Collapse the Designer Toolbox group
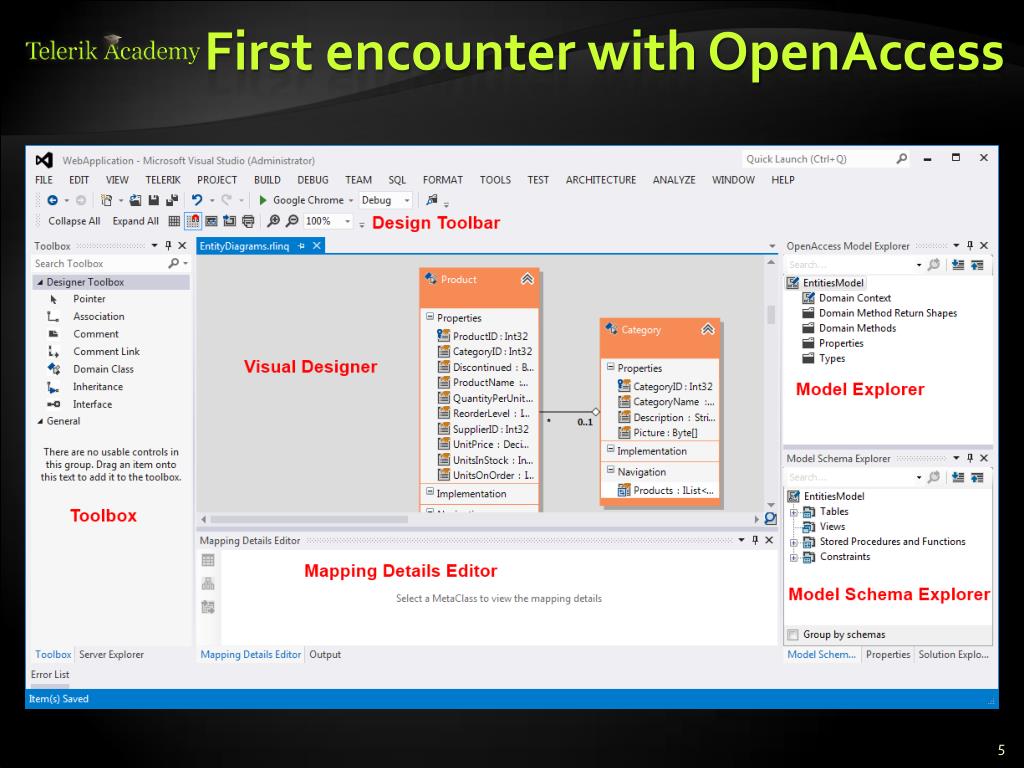1024x768 pixels. [x=40, y=282]
